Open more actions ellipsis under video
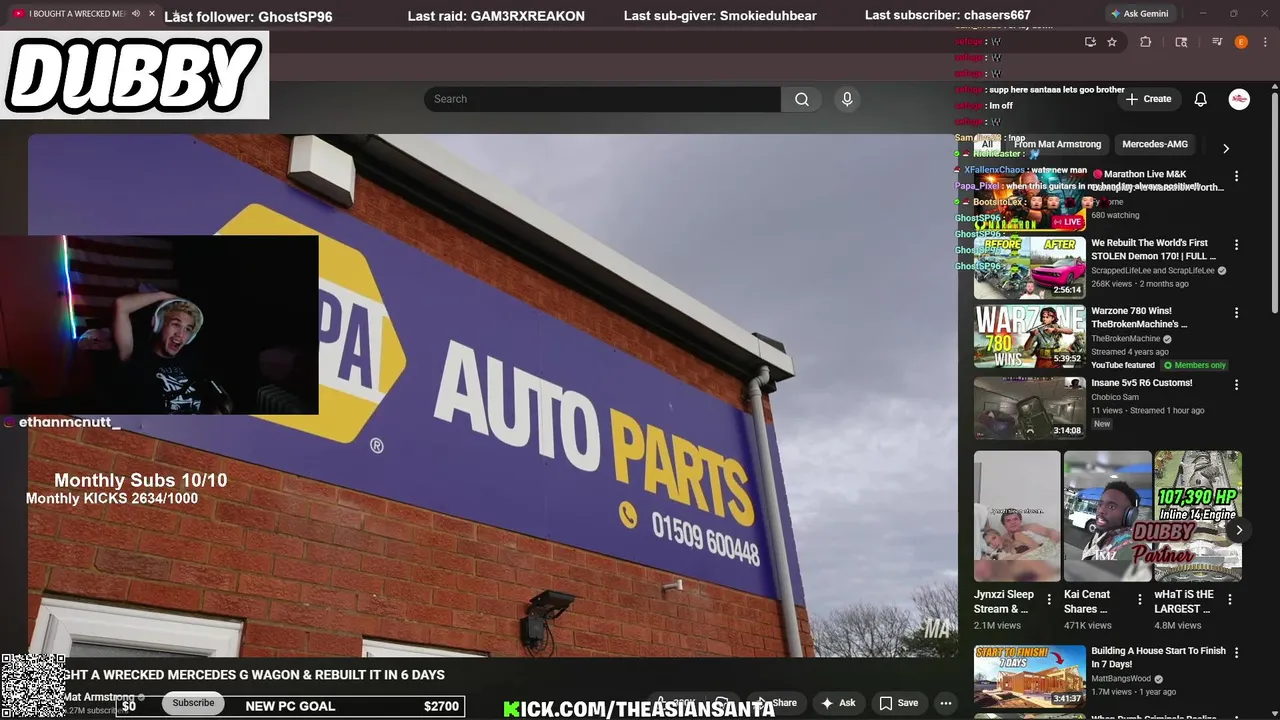The image size is (1280, 720). pos(945,703)
